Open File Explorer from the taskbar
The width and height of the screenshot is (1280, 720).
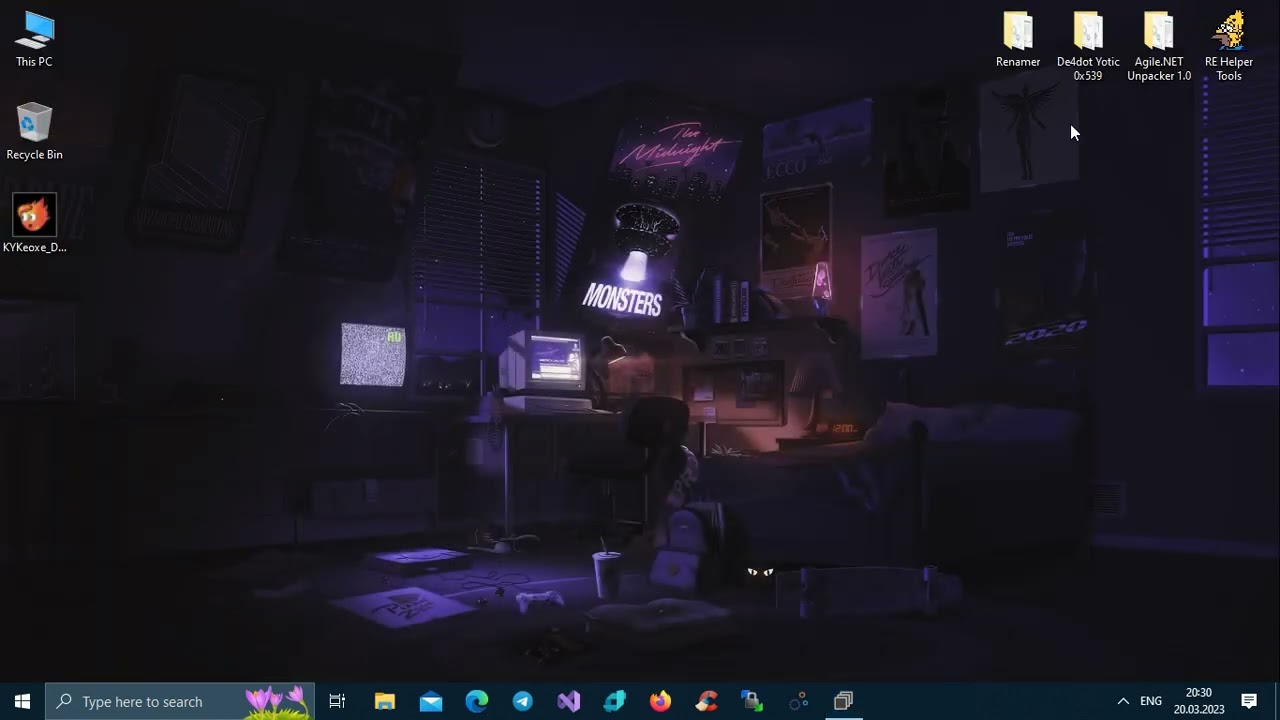click(385, 701)
